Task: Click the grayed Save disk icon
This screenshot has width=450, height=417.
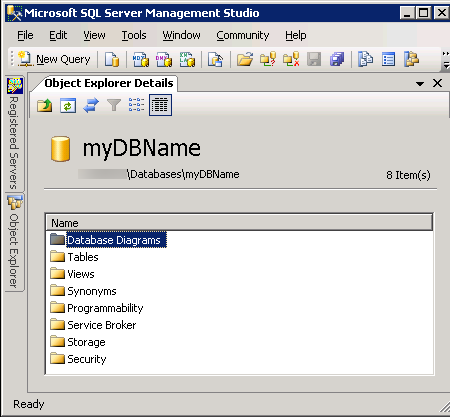Action: (314, 59)
